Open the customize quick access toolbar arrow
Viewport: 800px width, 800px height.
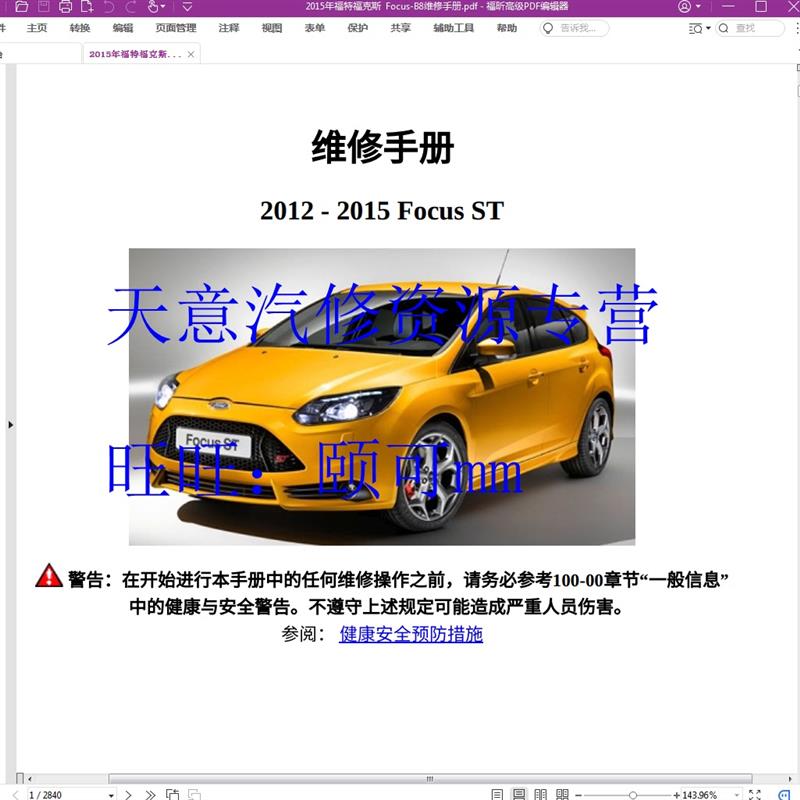187,7
